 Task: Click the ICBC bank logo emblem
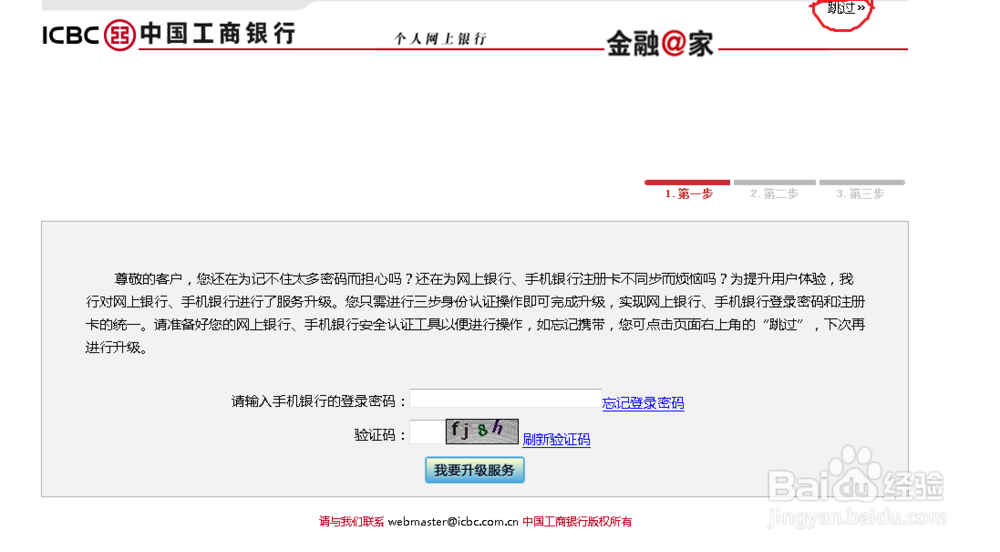[119, 34]
